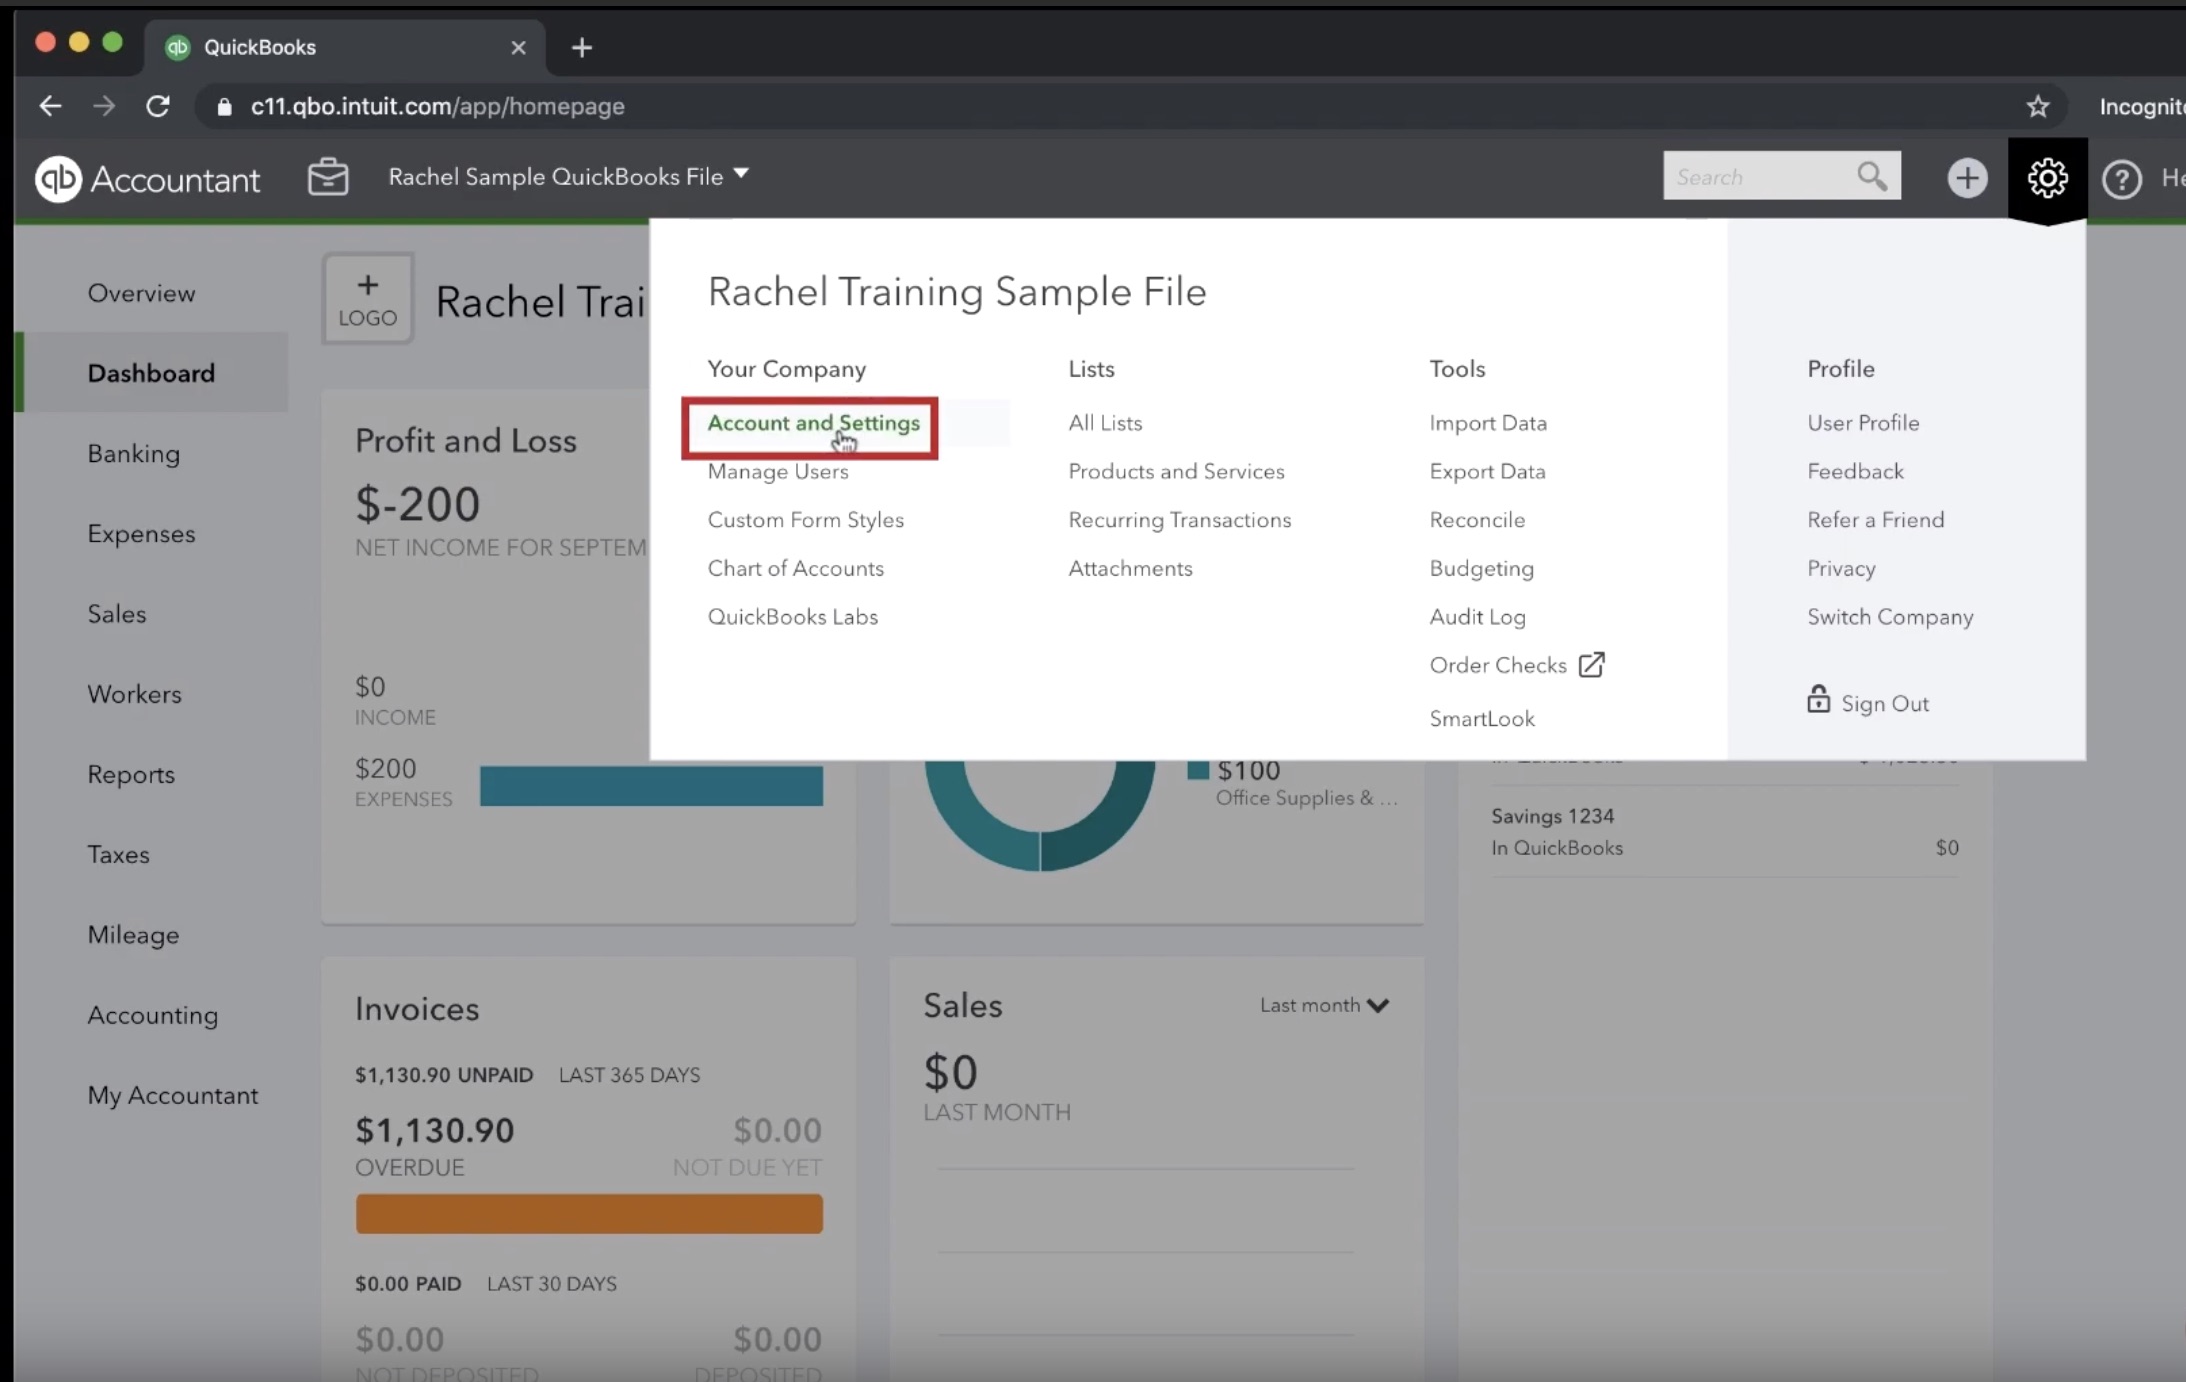Screen dimensions: 2186x1382
Task: Open Reports in sidebar
Action: tap(130, 775)
